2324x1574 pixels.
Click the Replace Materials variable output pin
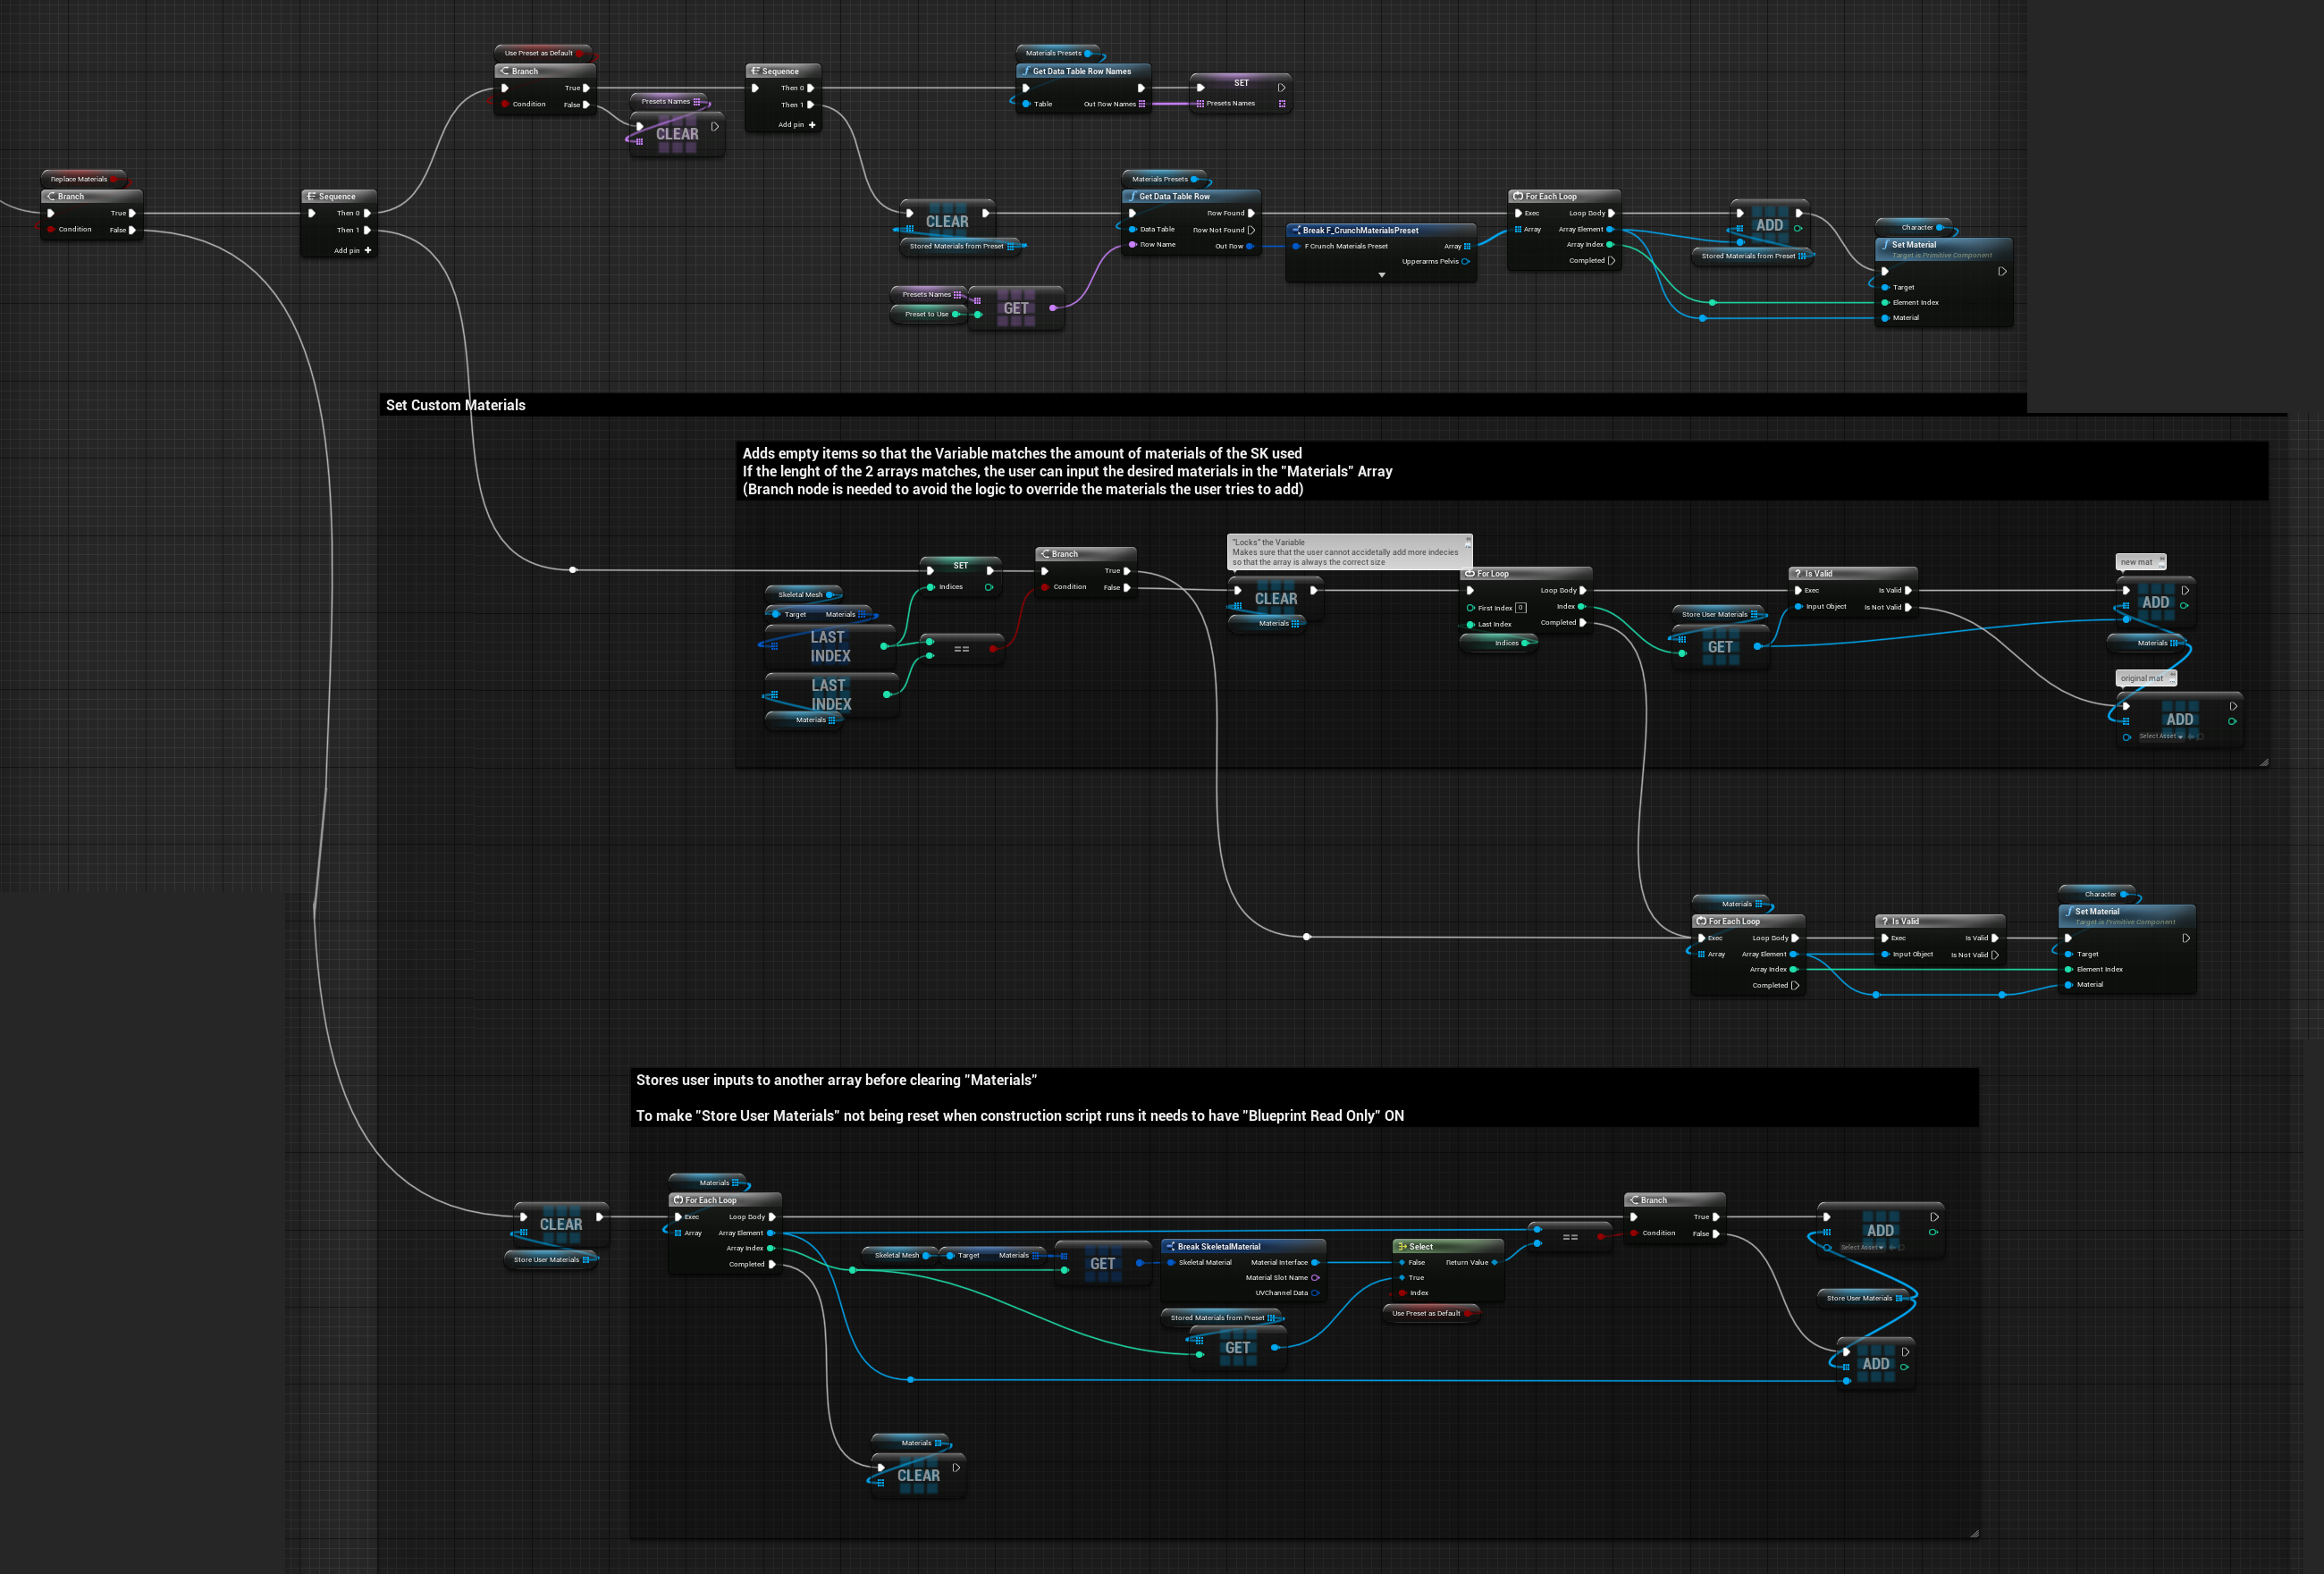click(x=114, y=180)
